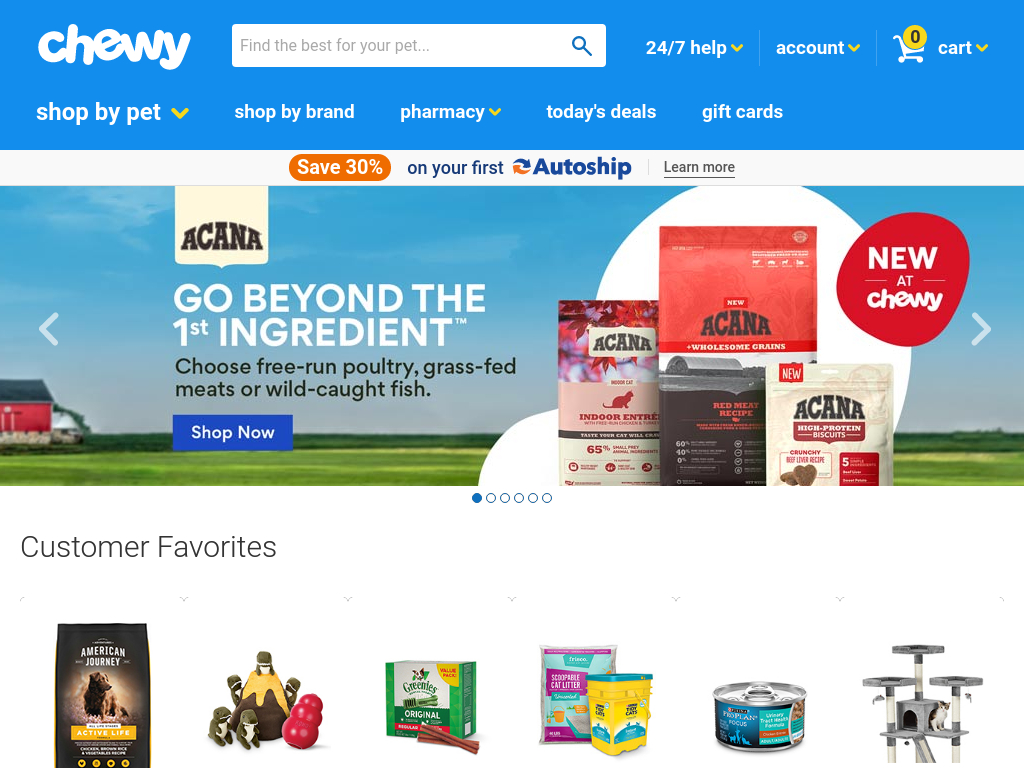Screen dimensions: 1024x768
Task: Click the search magnifier icon
Action: click(581, 46)
